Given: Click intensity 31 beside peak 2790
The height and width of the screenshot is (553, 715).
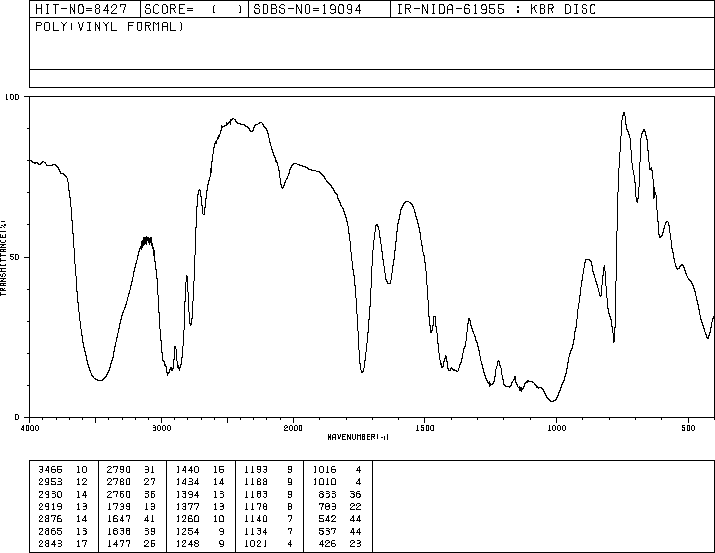Looking at the screenshot, I should pos(150,470).
